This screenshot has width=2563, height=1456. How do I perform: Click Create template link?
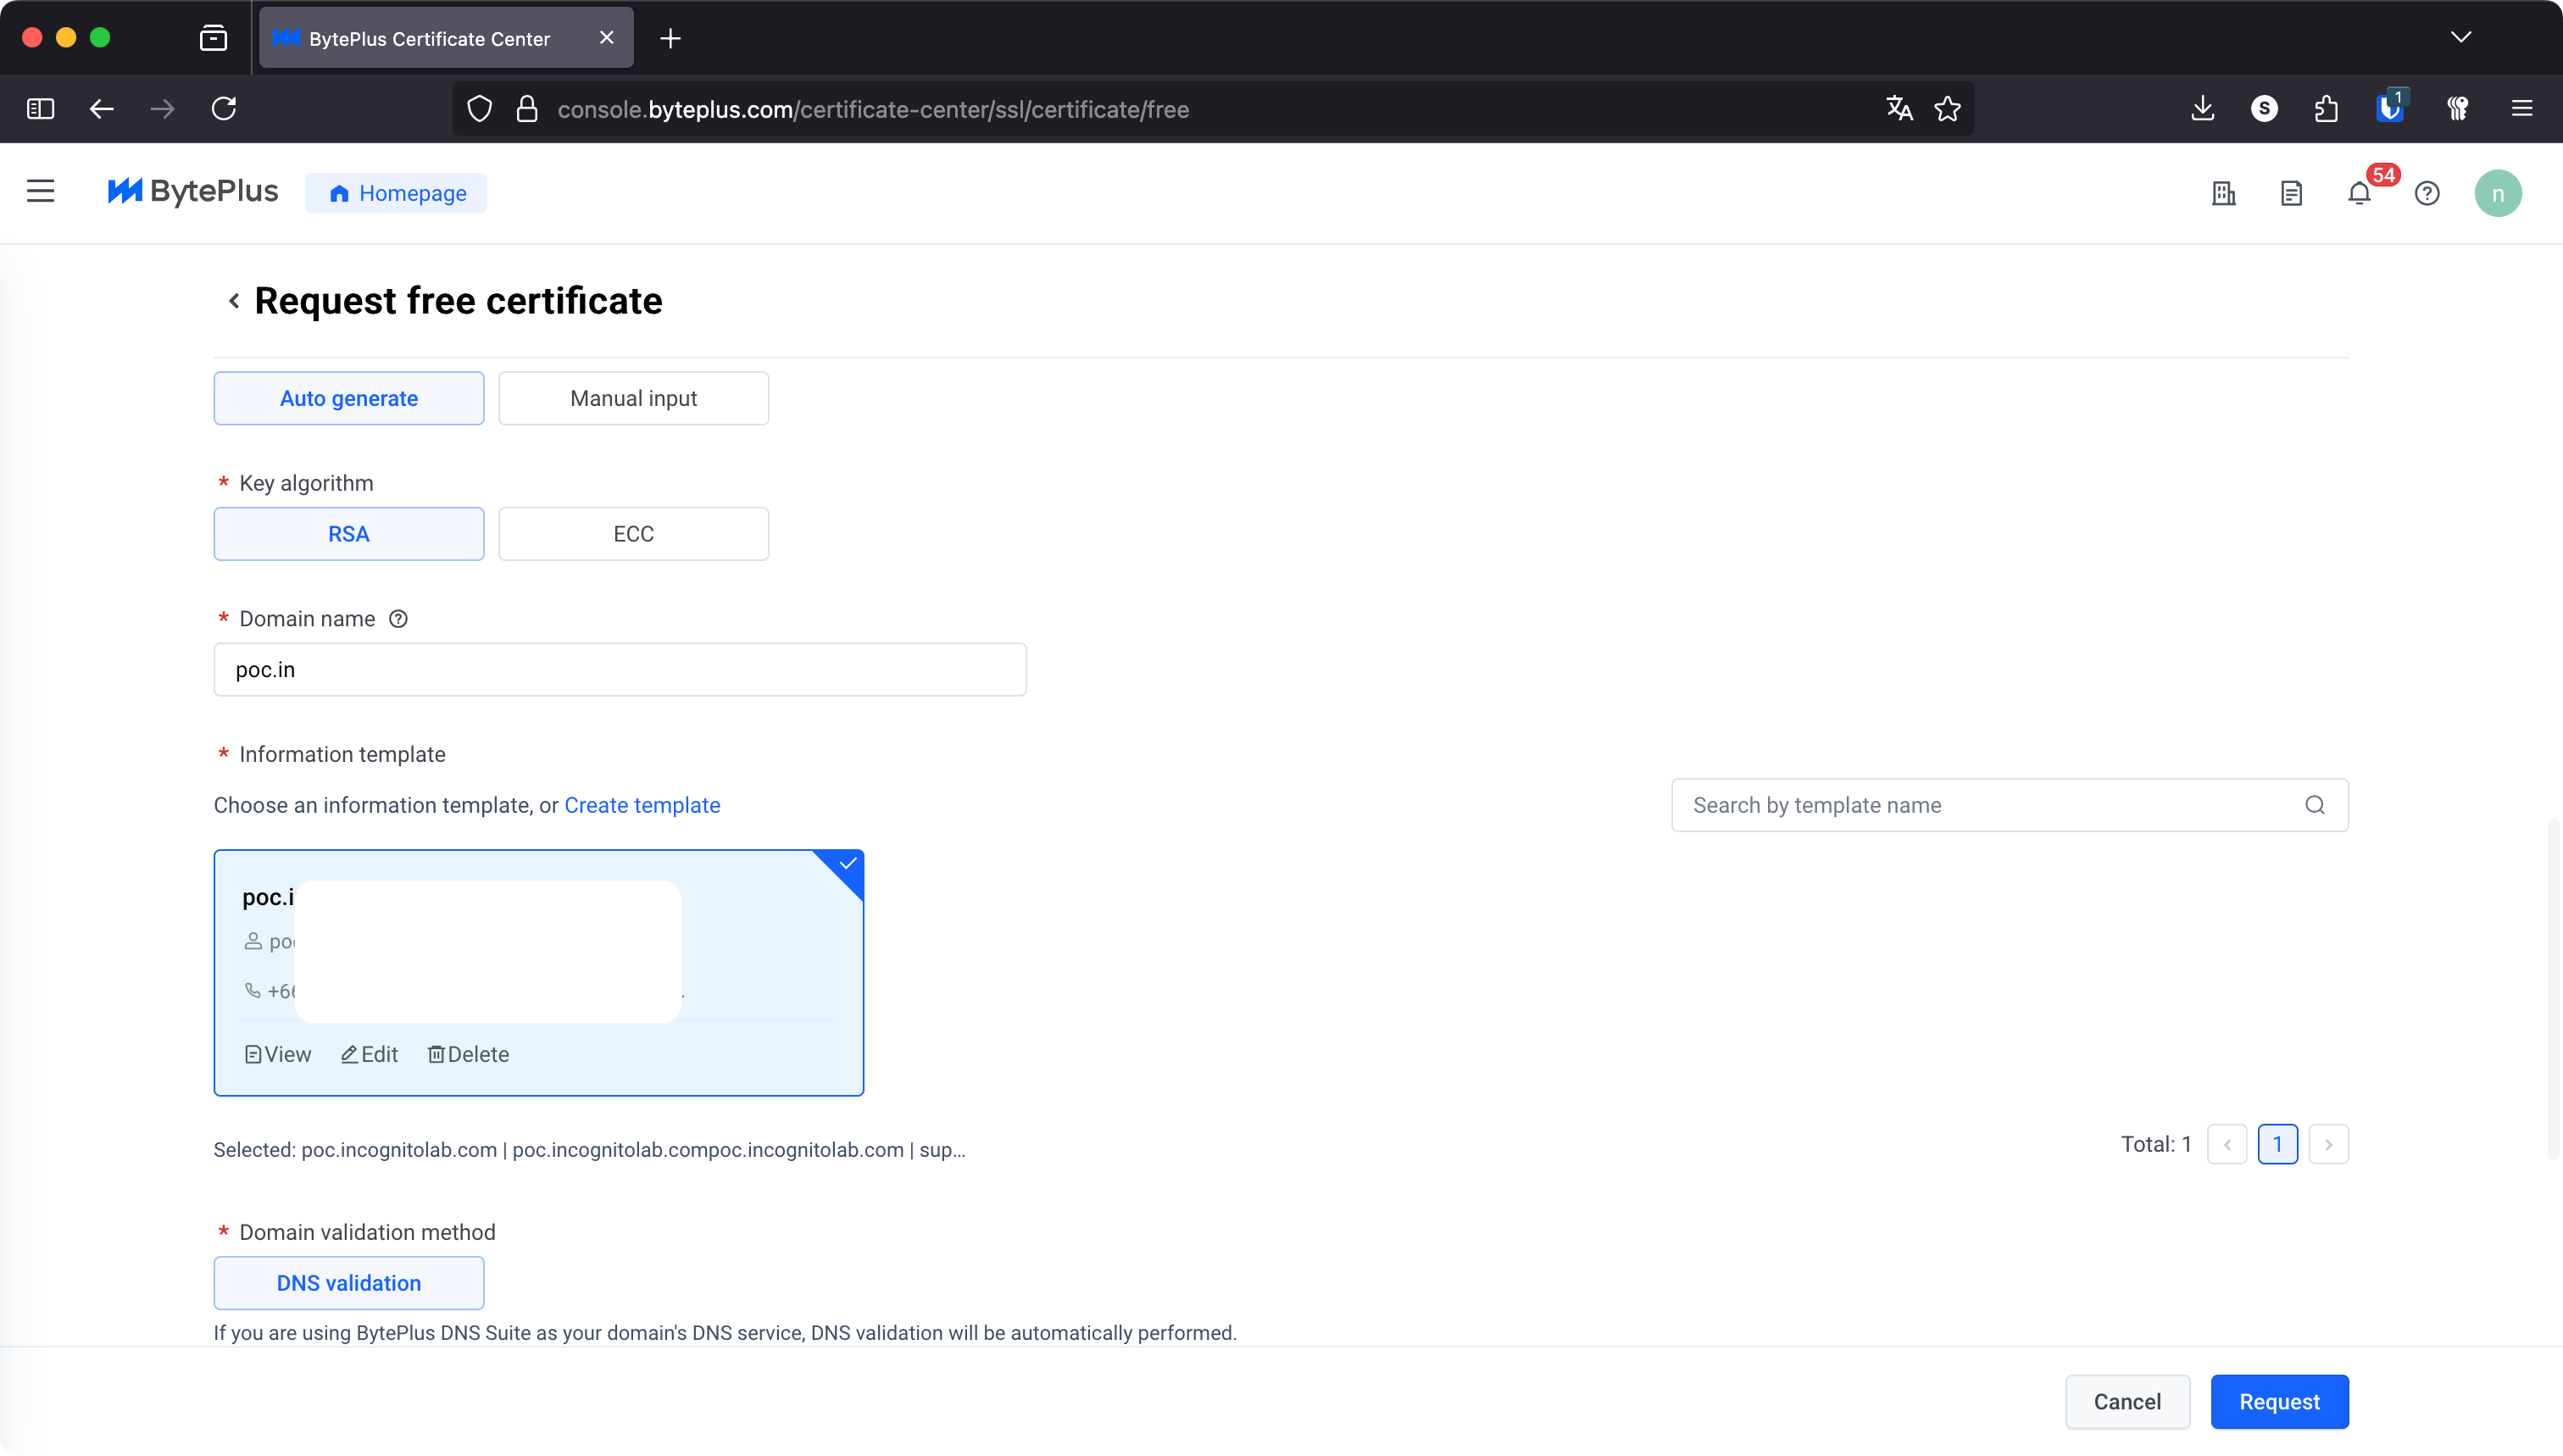click(642, 805)
